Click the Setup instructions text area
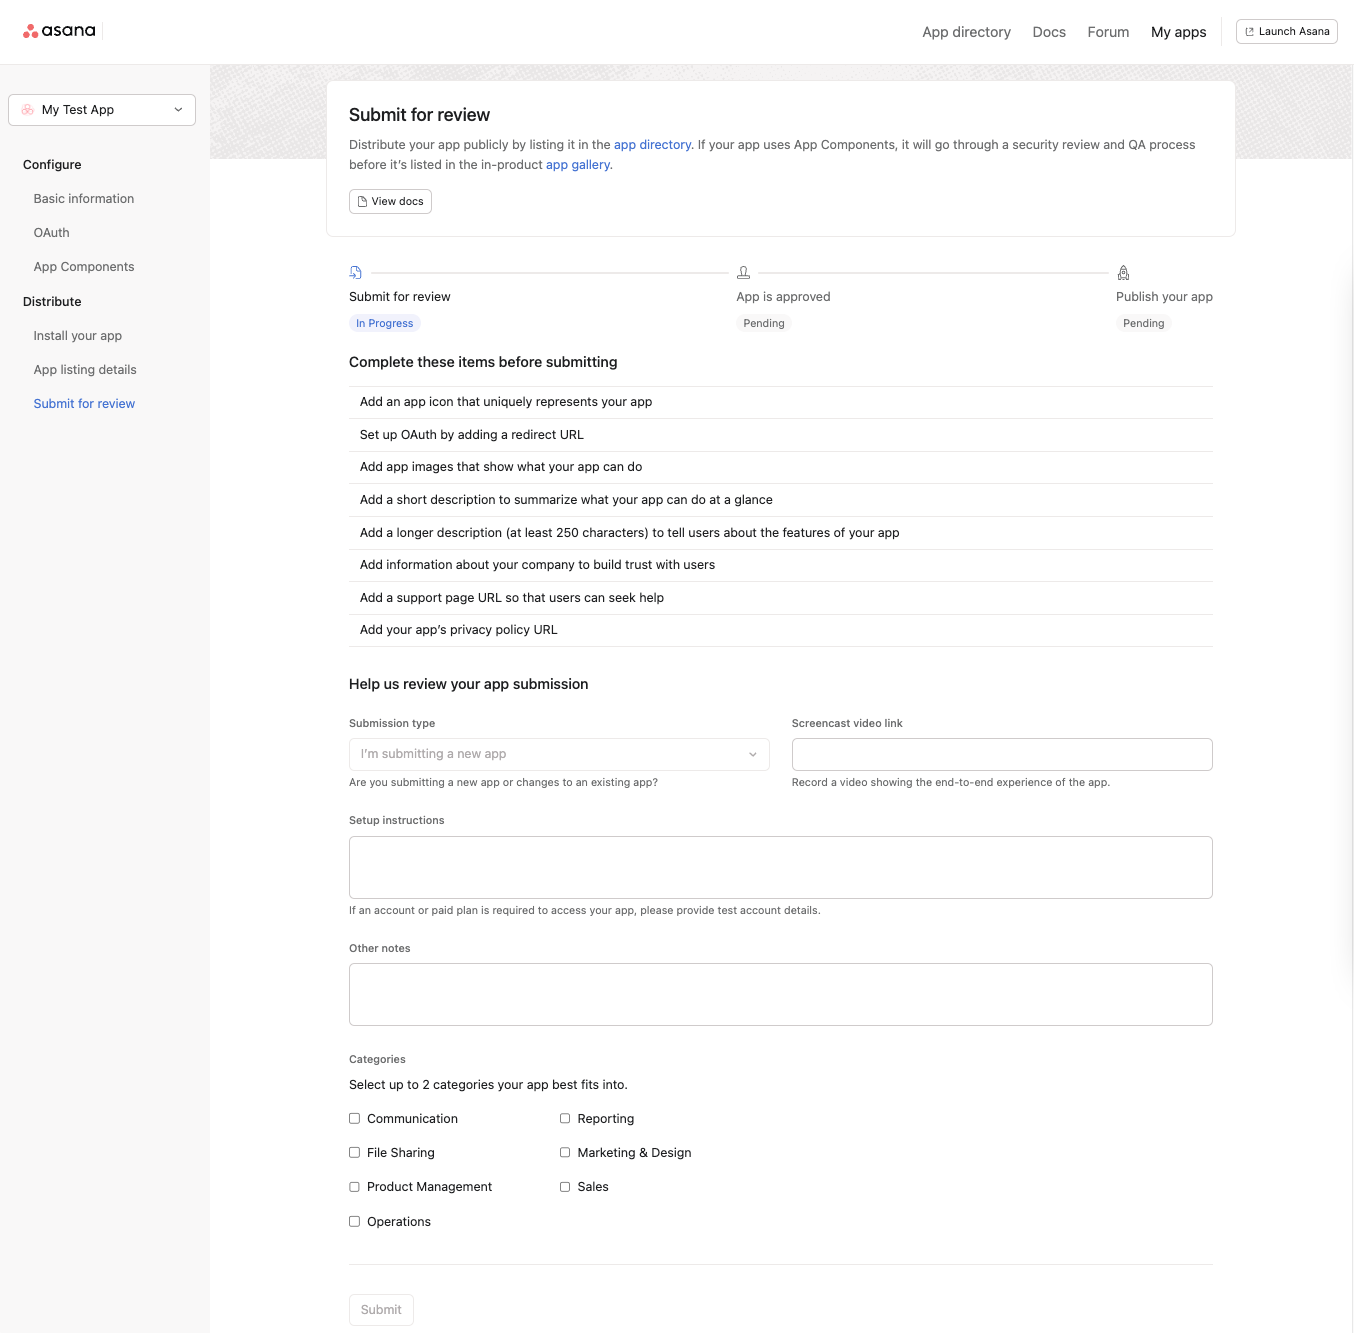This screenshot has width=1354, height=1333. 781,867
